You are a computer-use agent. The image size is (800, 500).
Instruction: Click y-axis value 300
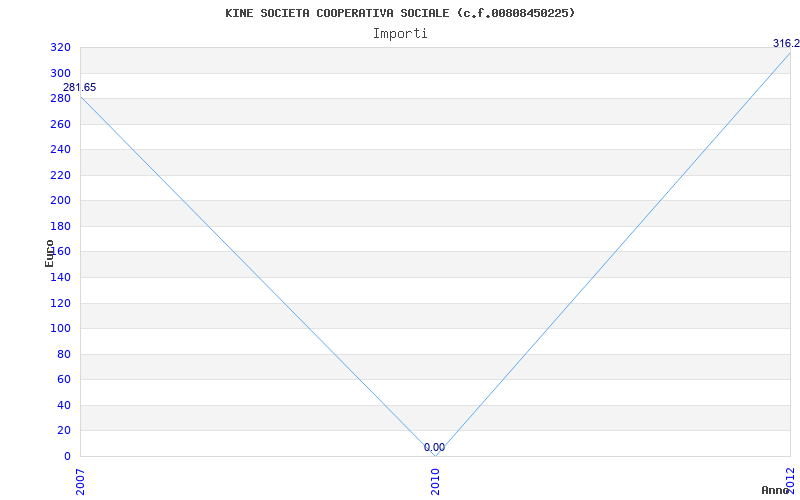click(x=60, y=73)
